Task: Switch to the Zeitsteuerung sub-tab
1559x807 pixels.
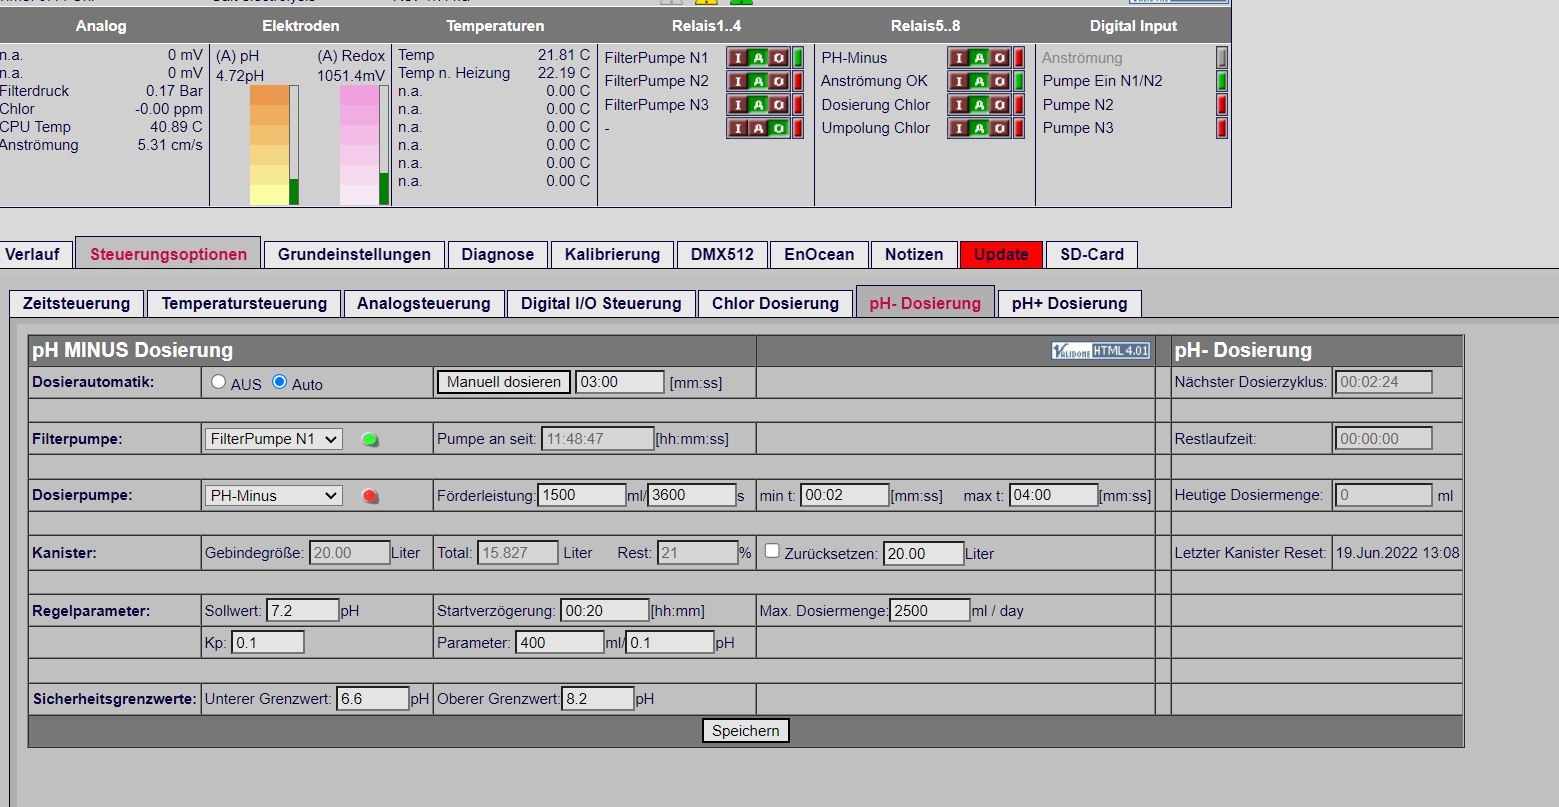Action: point(76,303)
